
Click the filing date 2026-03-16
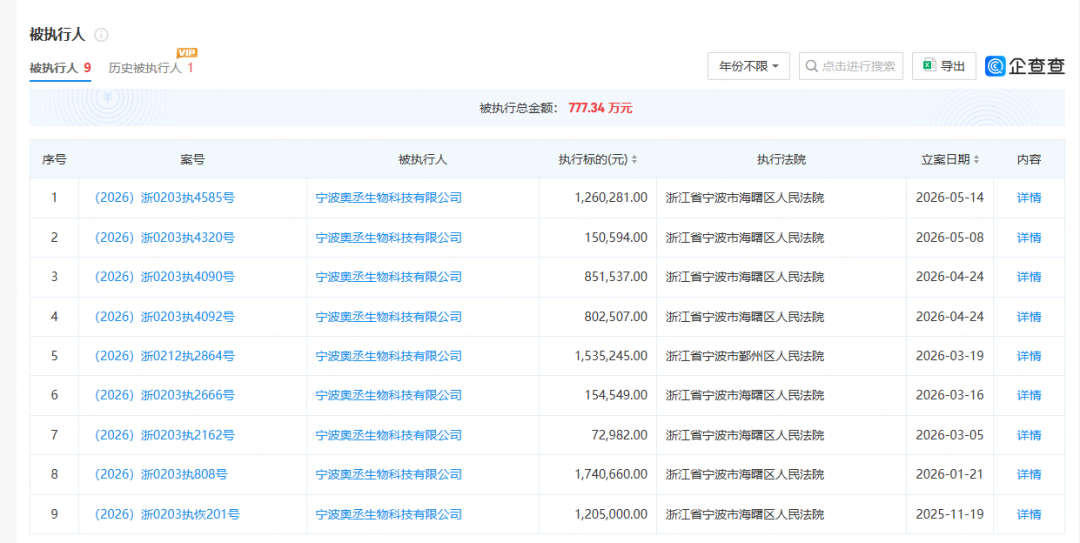(x=950, y=396)
